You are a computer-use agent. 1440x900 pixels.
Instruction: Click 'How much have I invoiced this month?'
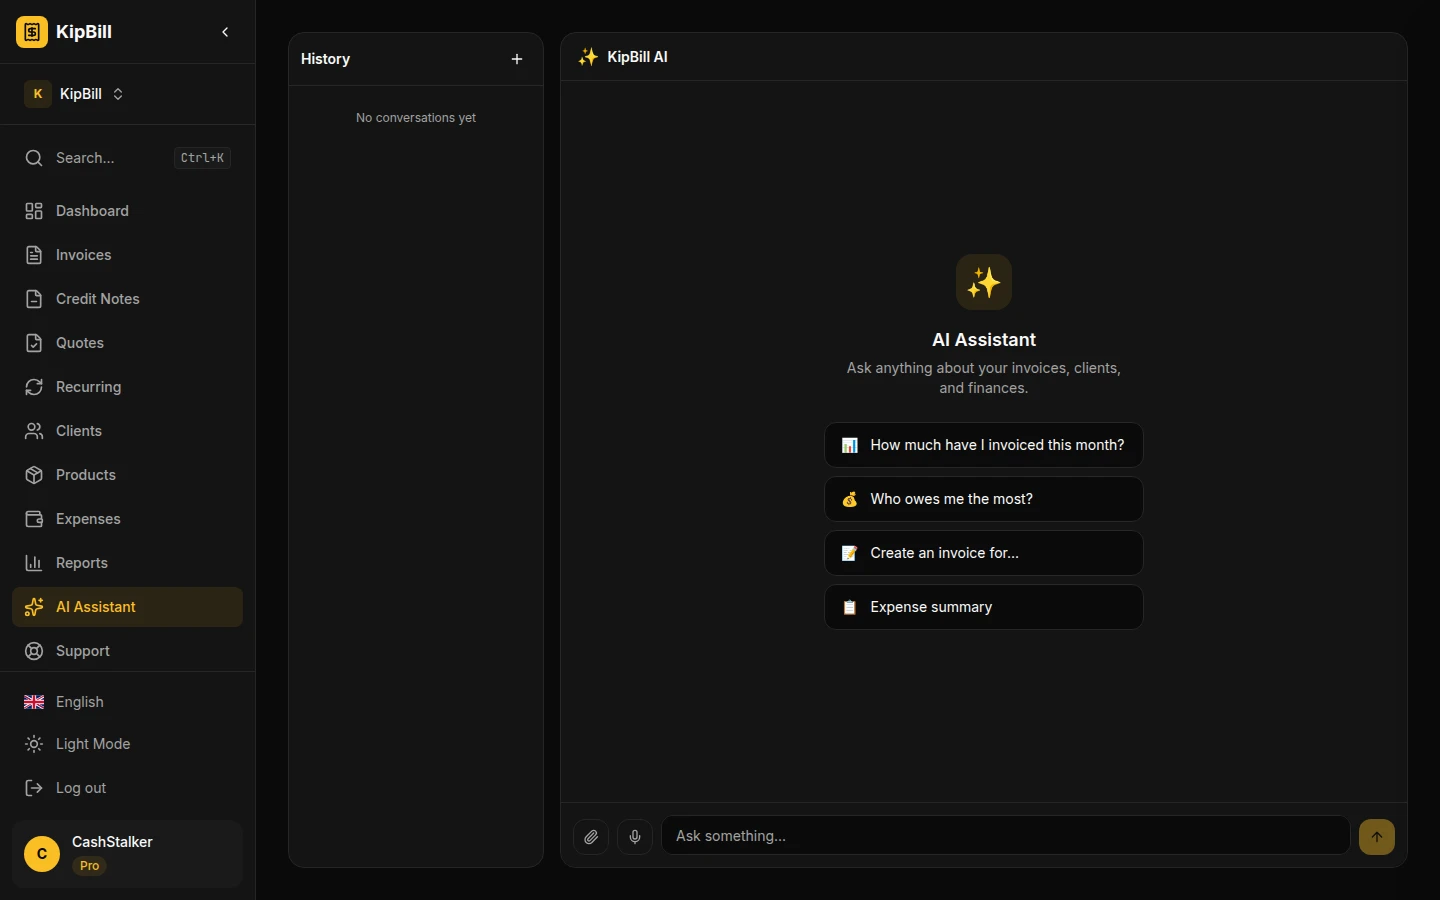pyautogui.click(x=983, y=445)
